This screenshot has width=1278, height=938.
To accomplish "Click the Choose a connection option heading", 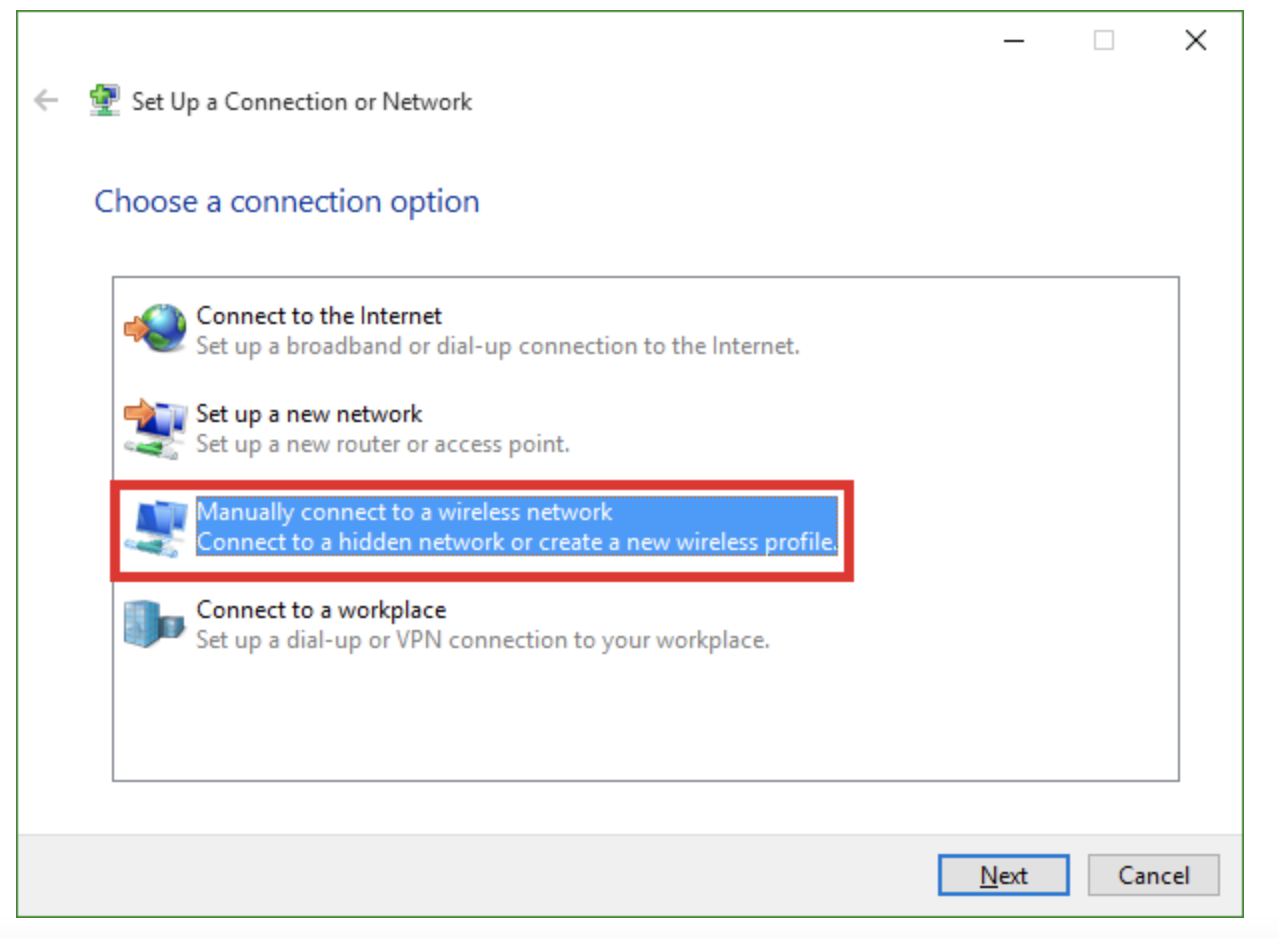I will (x=287, y=202).
